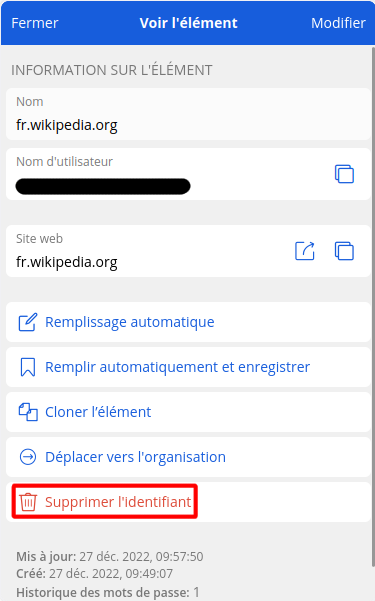Copy the Site web URL icon
The height and width of the screenshot is (601, 375).
[x=344, y=251]
